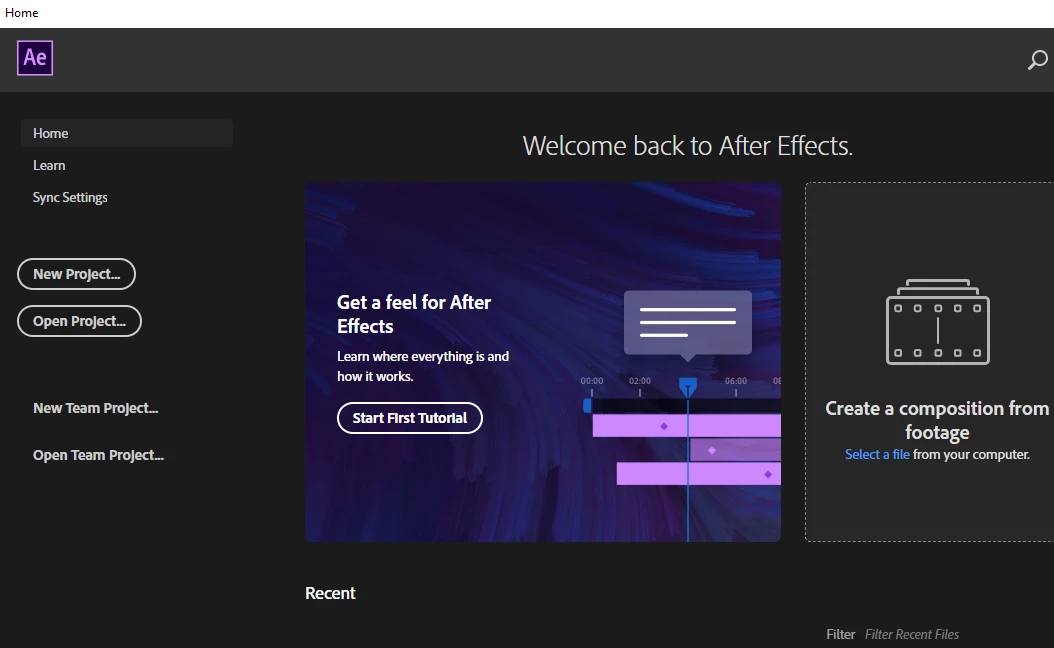Click the tutorial card timeline illustration

pyautogui.click(x=681, y=415)
